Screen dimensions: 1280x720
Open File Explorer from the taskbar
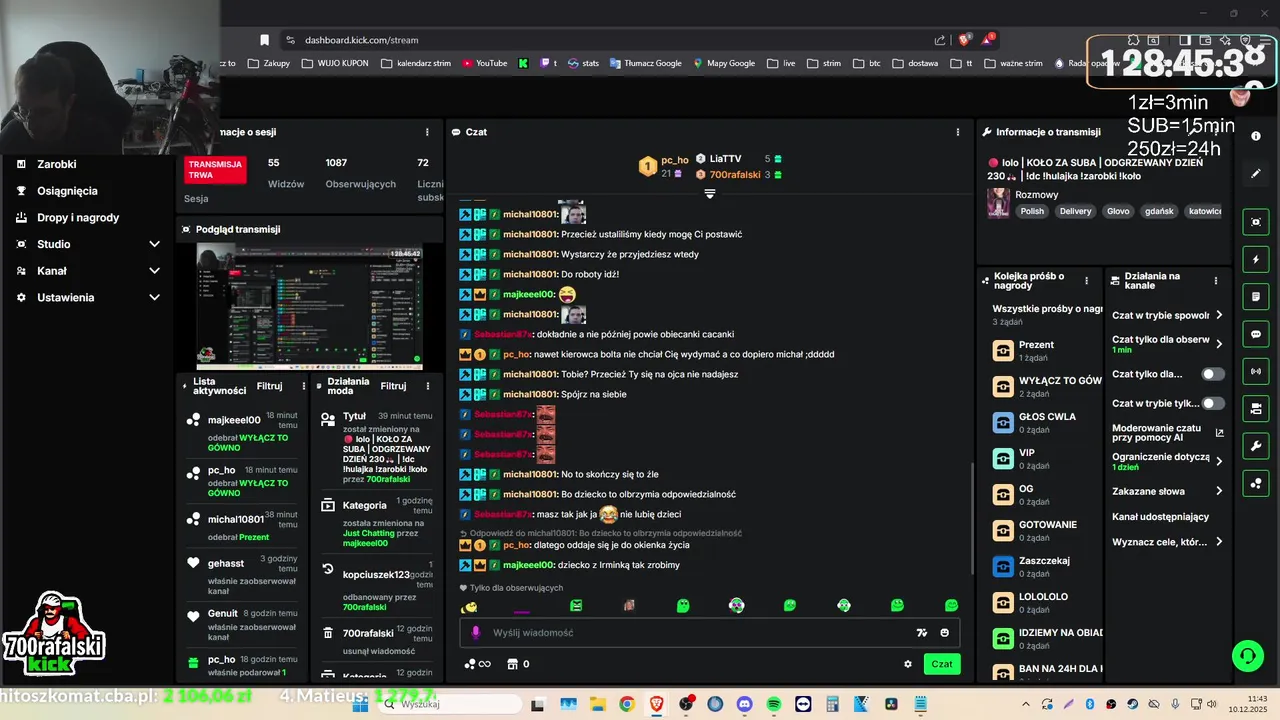[596, 704]
